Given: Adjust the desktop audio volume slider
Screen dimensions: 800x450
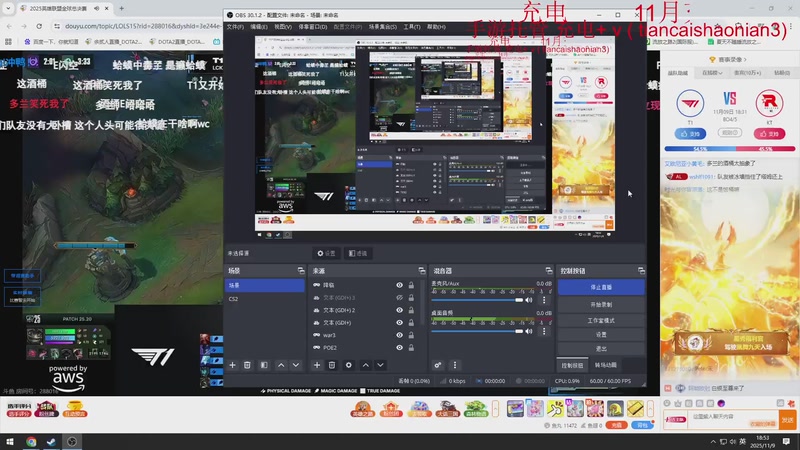Looking at the screenshot, I should point(477,331).
